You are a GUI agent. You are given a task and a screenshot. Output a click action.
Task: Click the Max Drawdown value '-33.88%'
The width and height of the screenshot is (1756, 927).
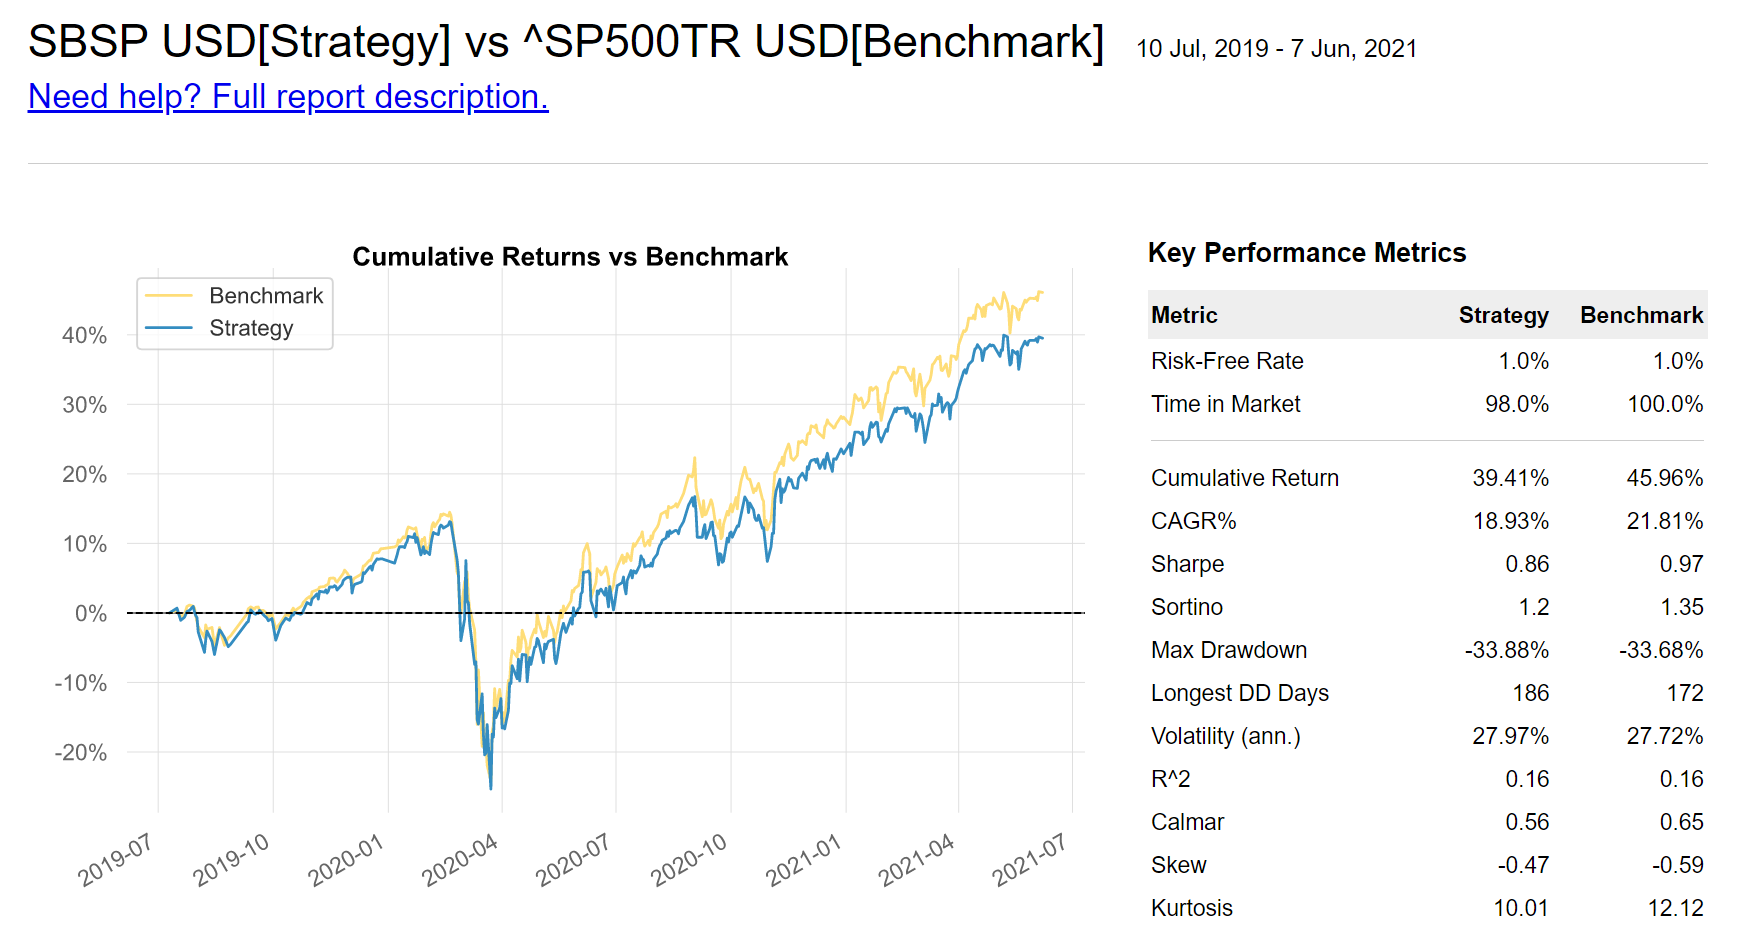1506,650
